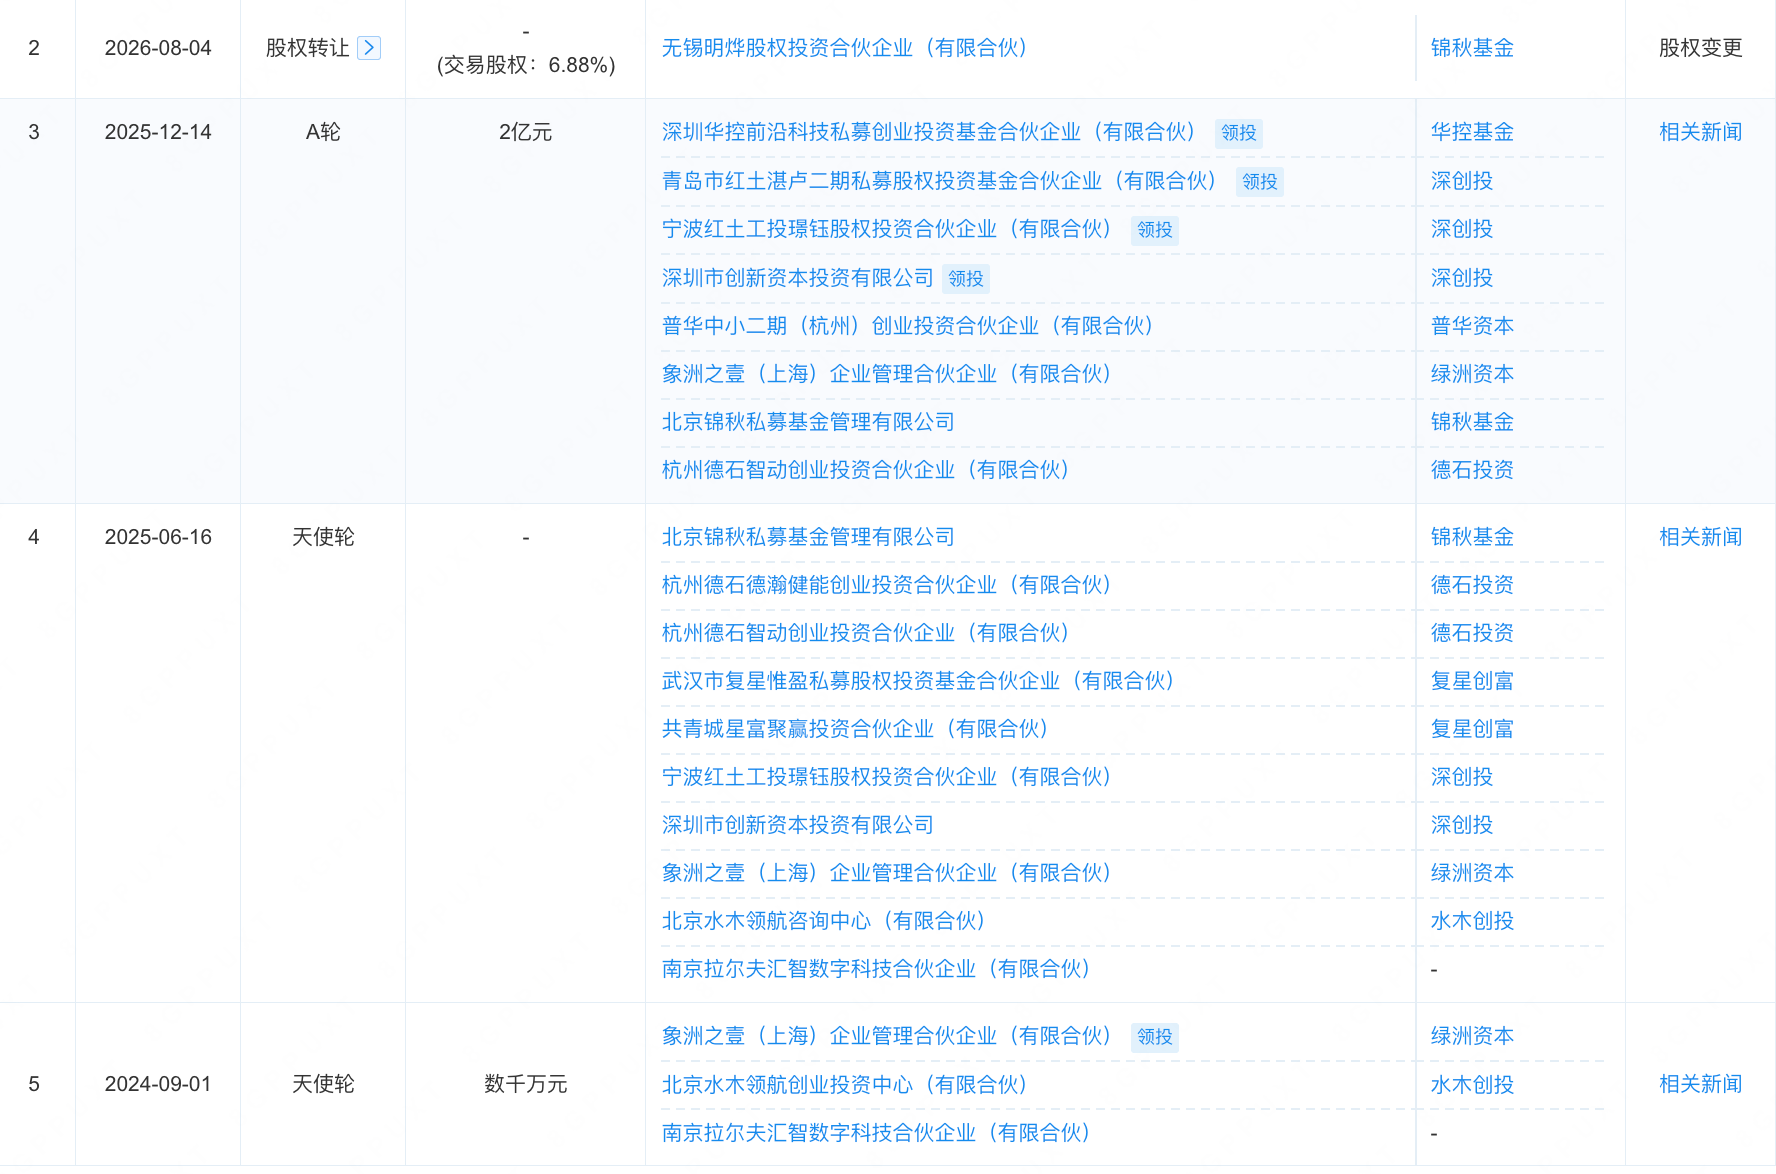The image size is (1776, 1174).
Task: Click 德石投资 in the A轮 round
Action: 1472,470
